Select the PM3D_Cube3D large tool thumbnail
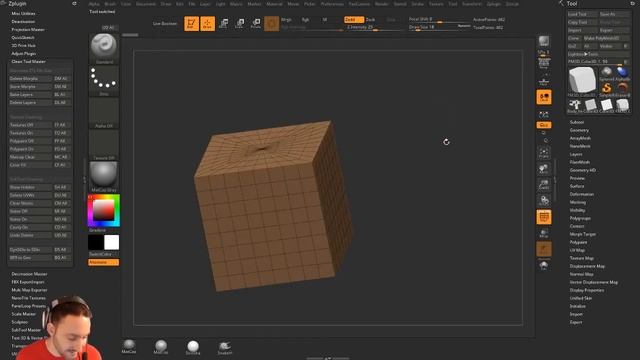Viewport: 640px width, 360px height. click(582, 81)
